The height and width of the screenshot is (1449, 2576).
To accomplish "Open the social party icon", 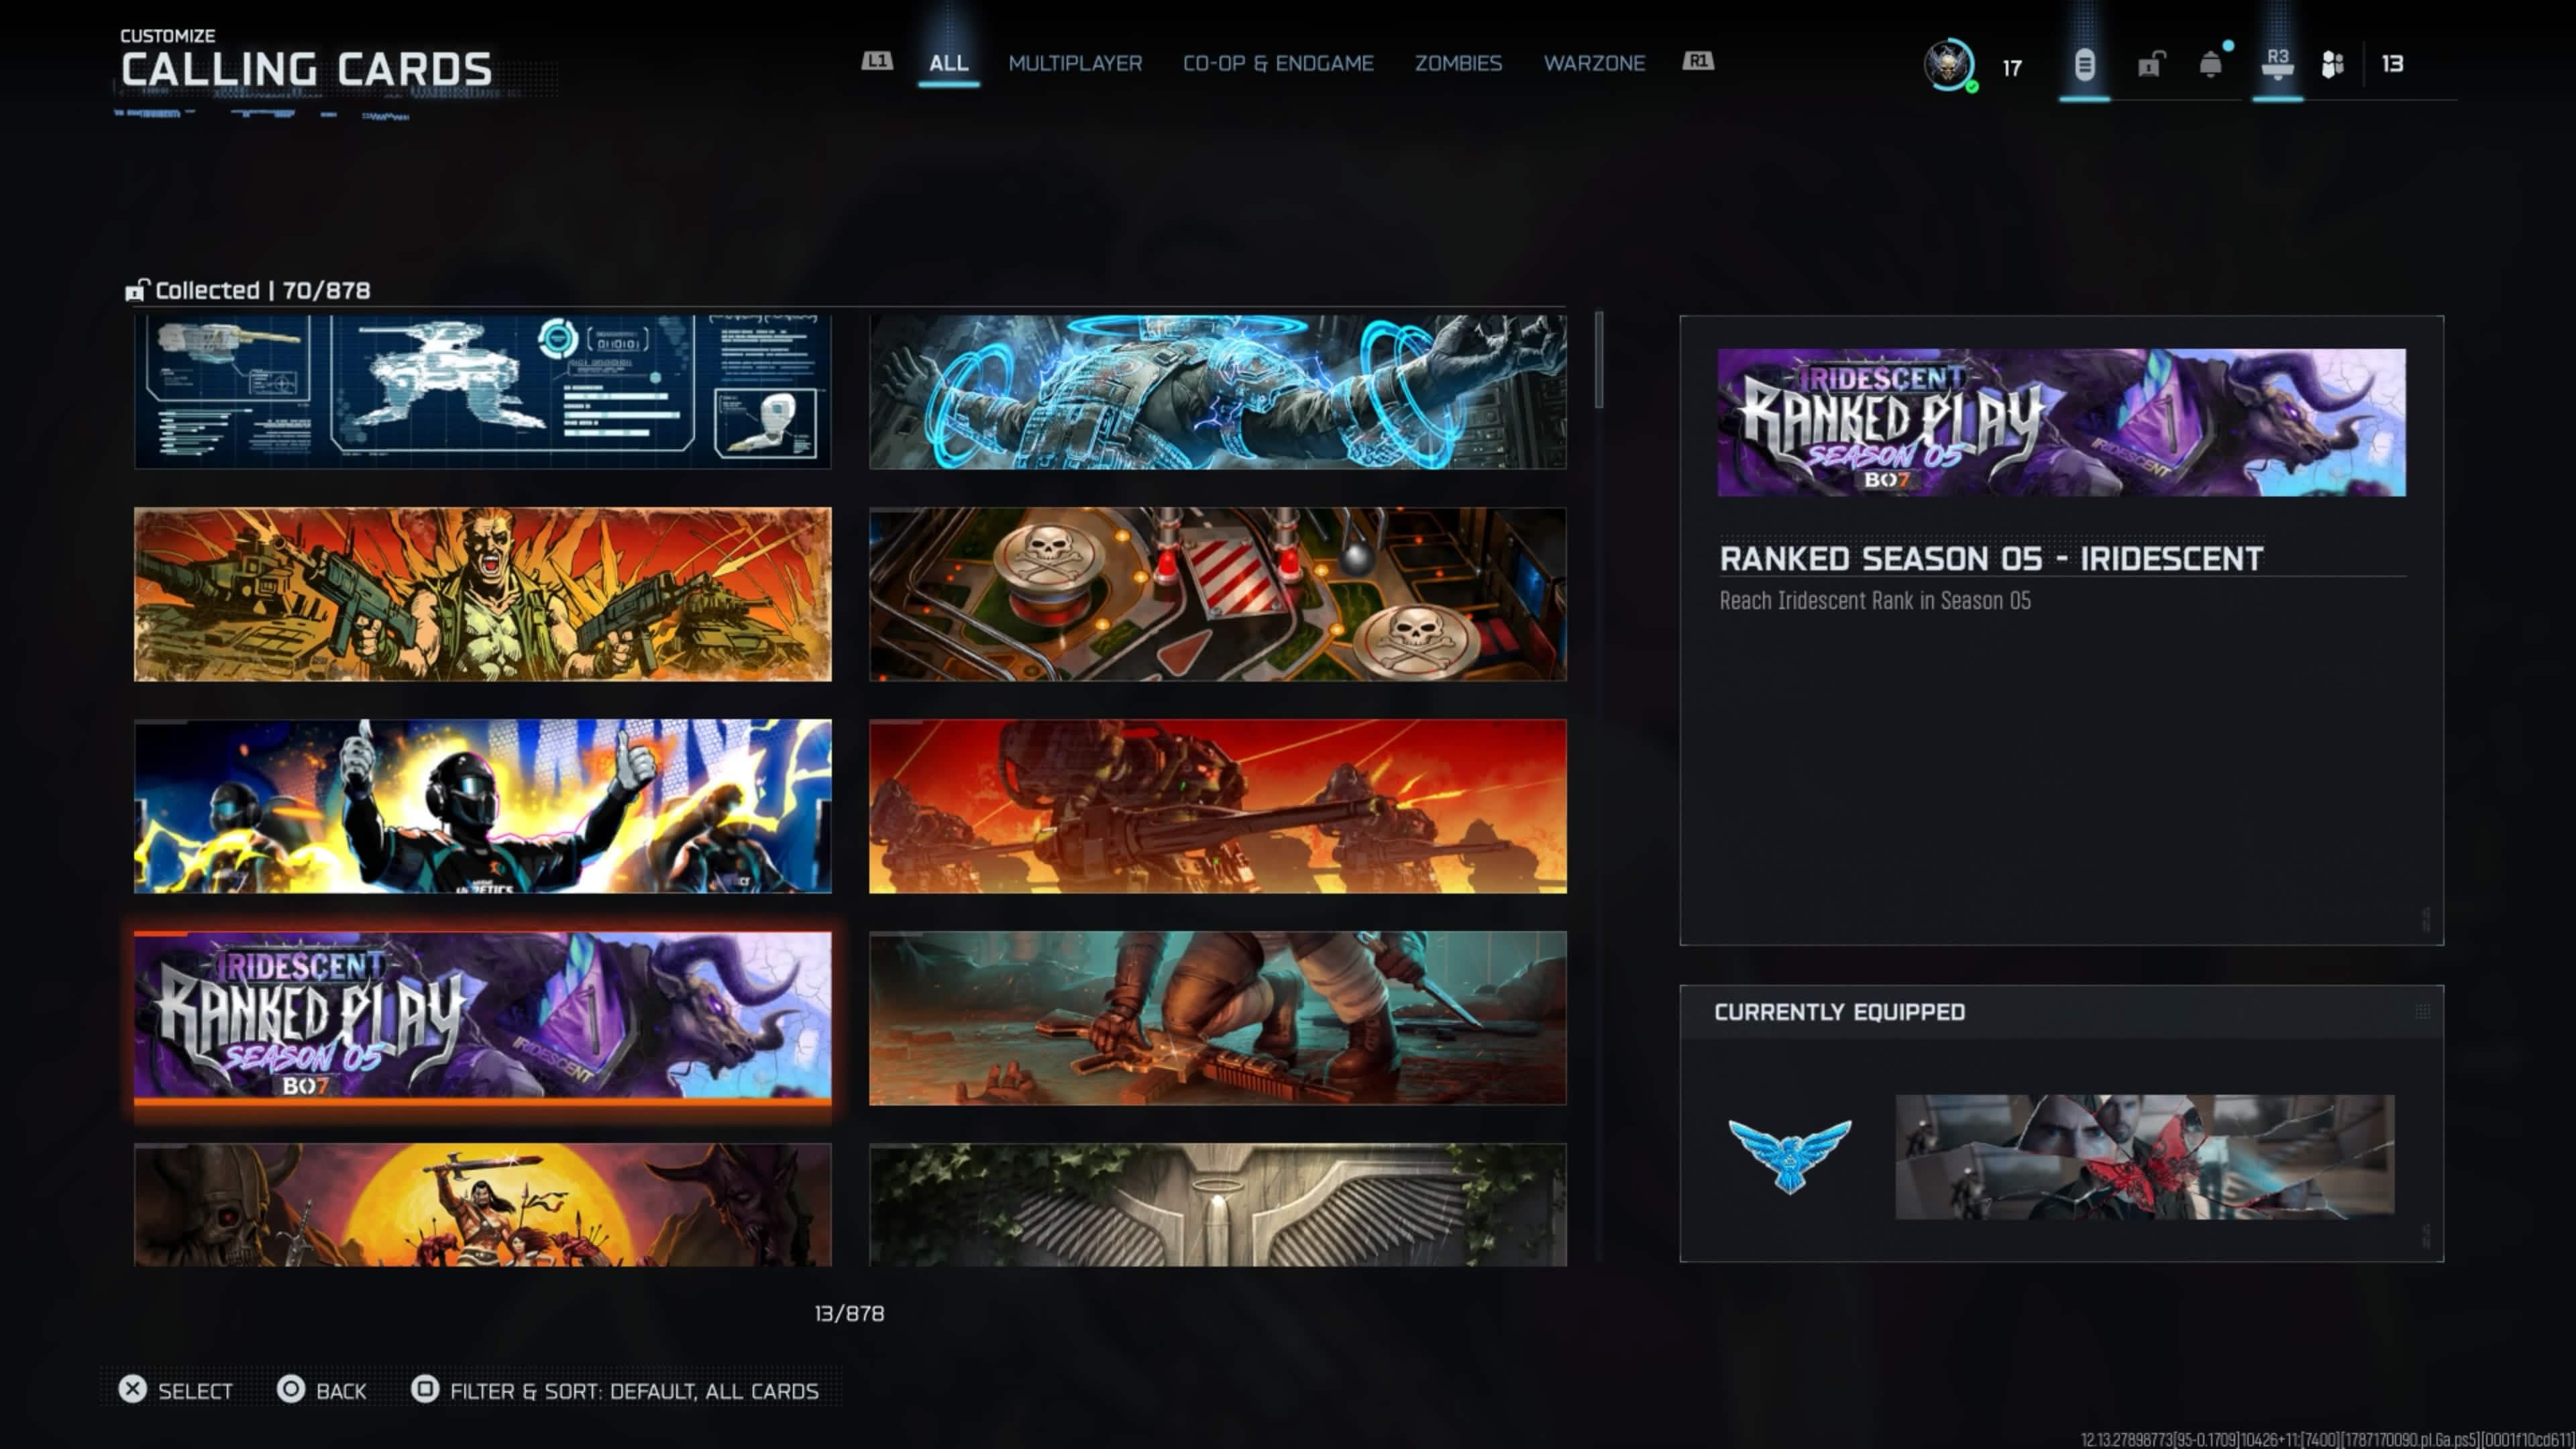I will tap(2332, 65).
